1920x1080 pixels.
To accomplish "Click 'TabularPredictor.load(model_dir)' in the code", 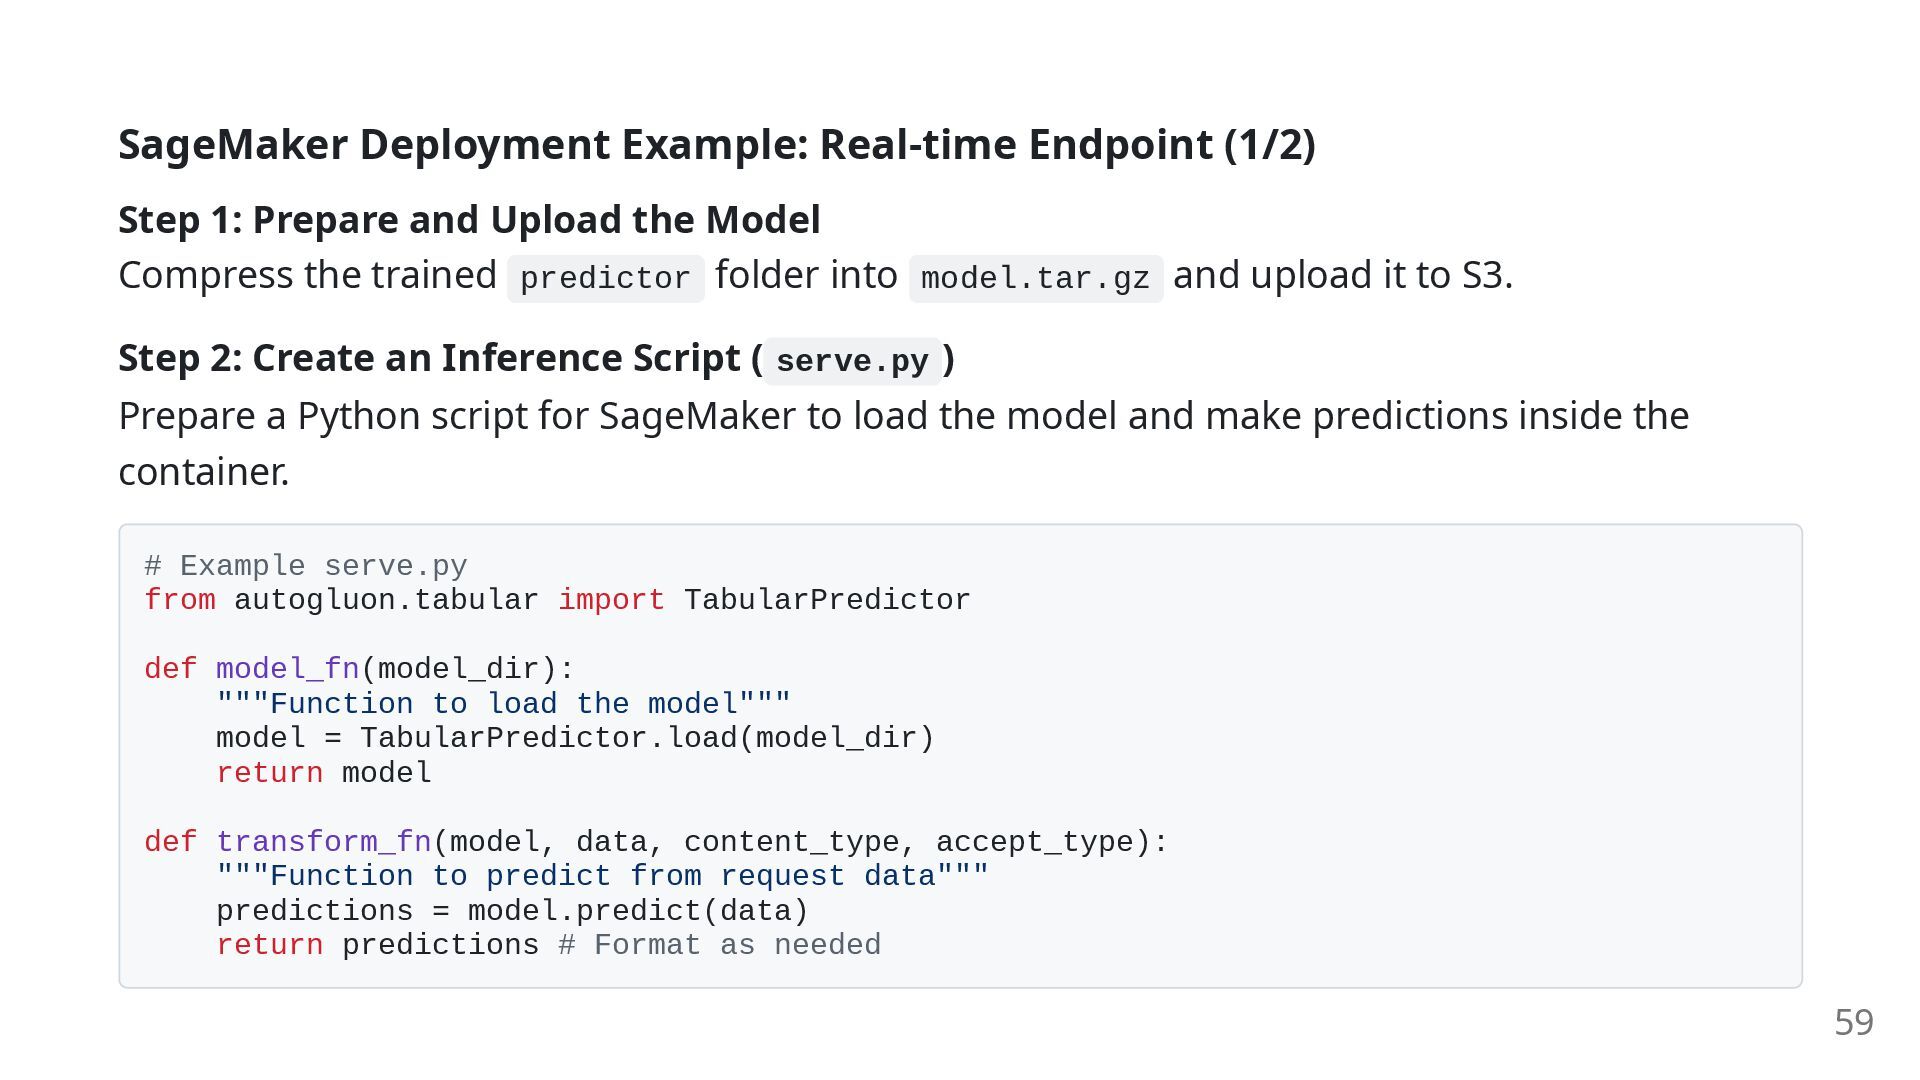I will pyautogui.click(x=647, y=738).
